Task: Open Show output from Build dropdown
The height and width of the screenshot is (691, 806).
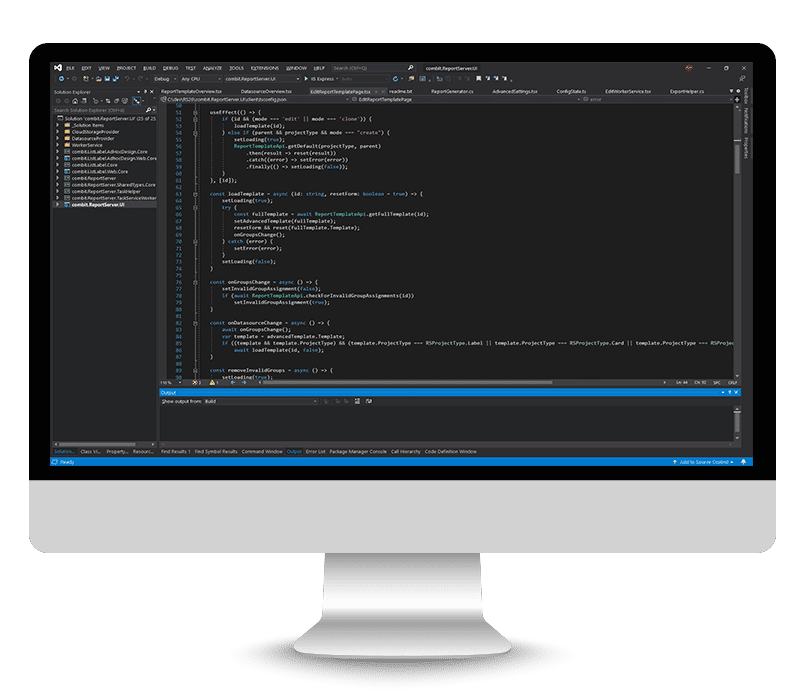Action: (261, 402)
